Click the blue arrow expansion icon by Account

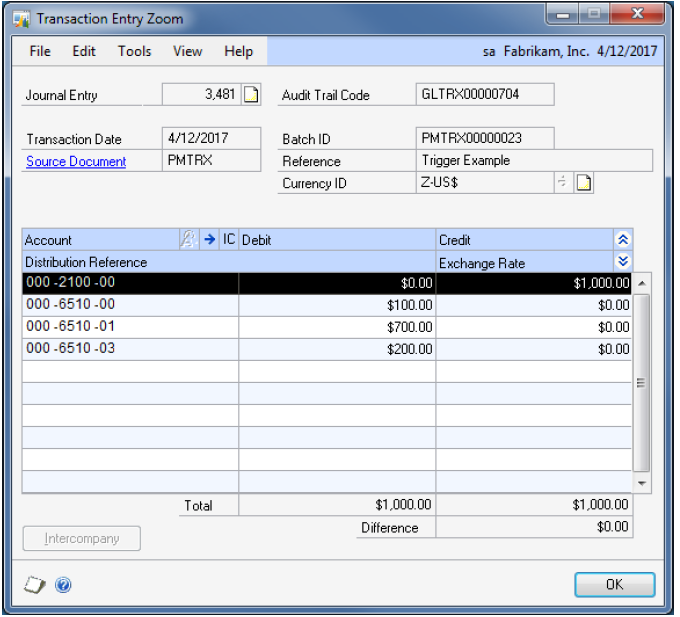point(209,240)
